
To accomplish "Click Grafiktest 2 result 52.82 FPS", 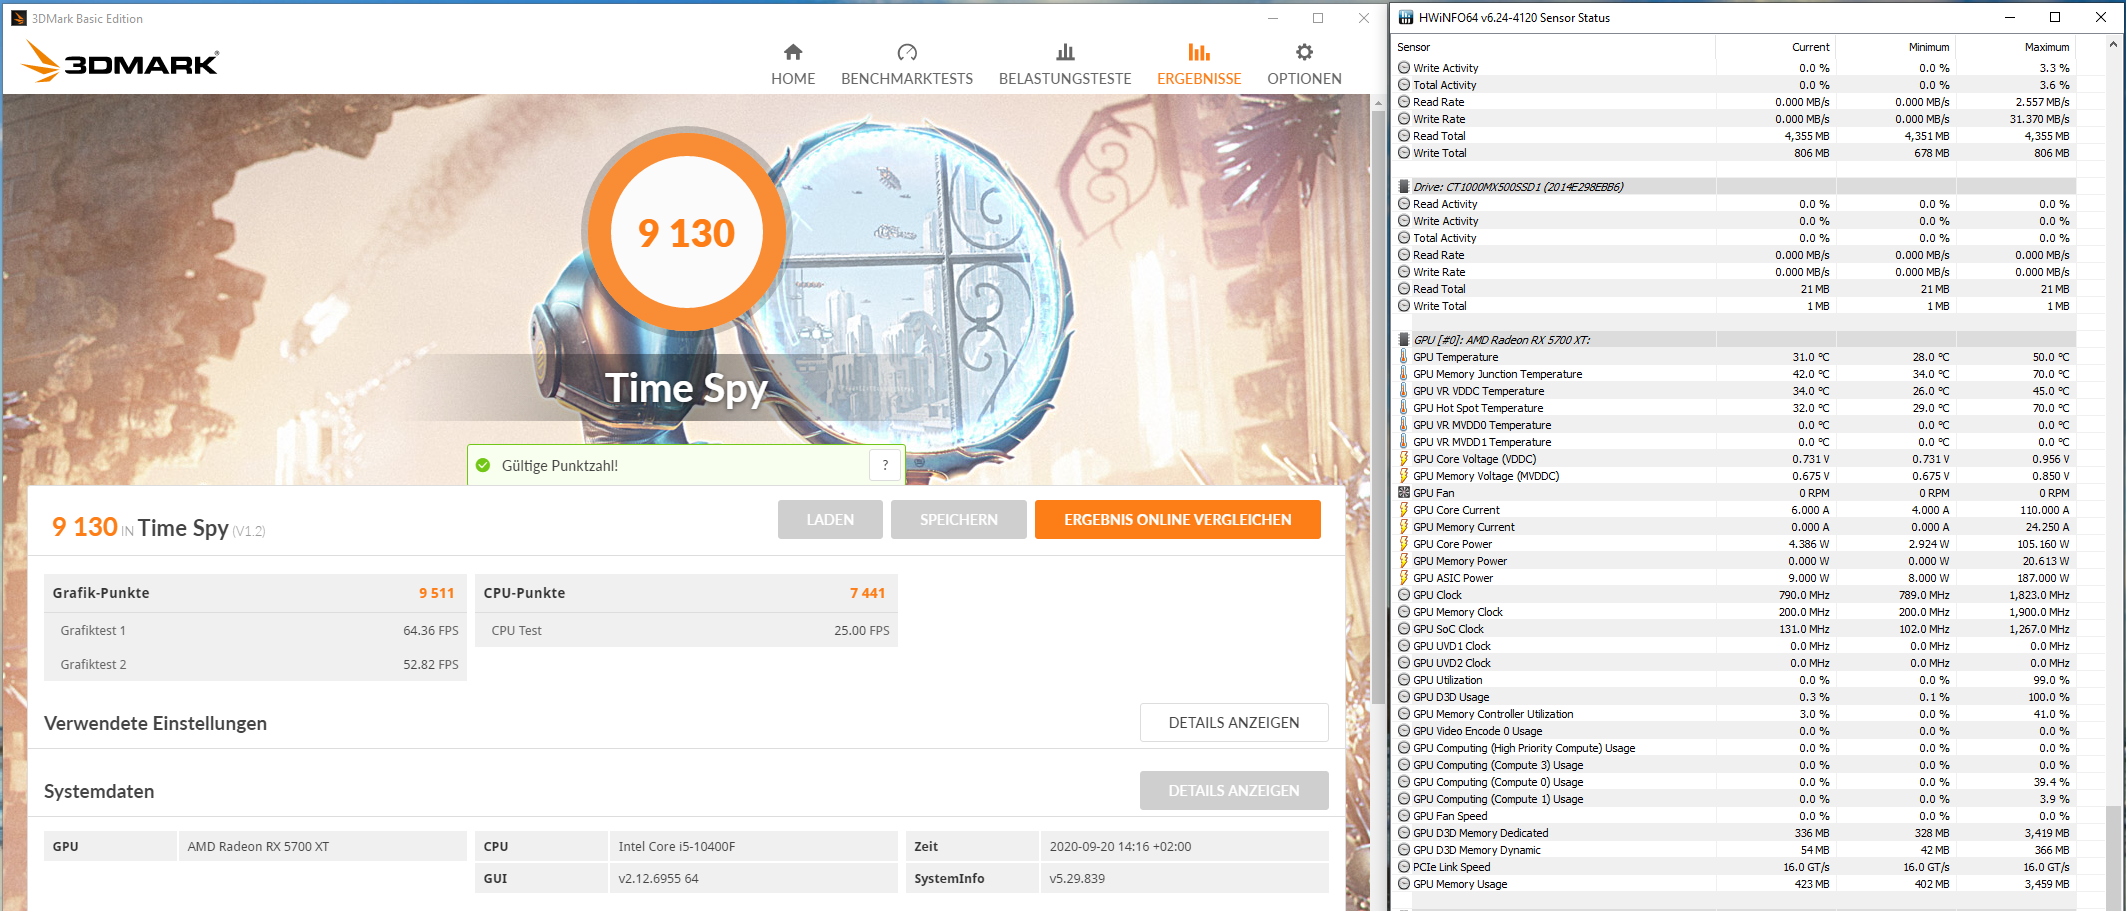I will [x=431, y=664].
